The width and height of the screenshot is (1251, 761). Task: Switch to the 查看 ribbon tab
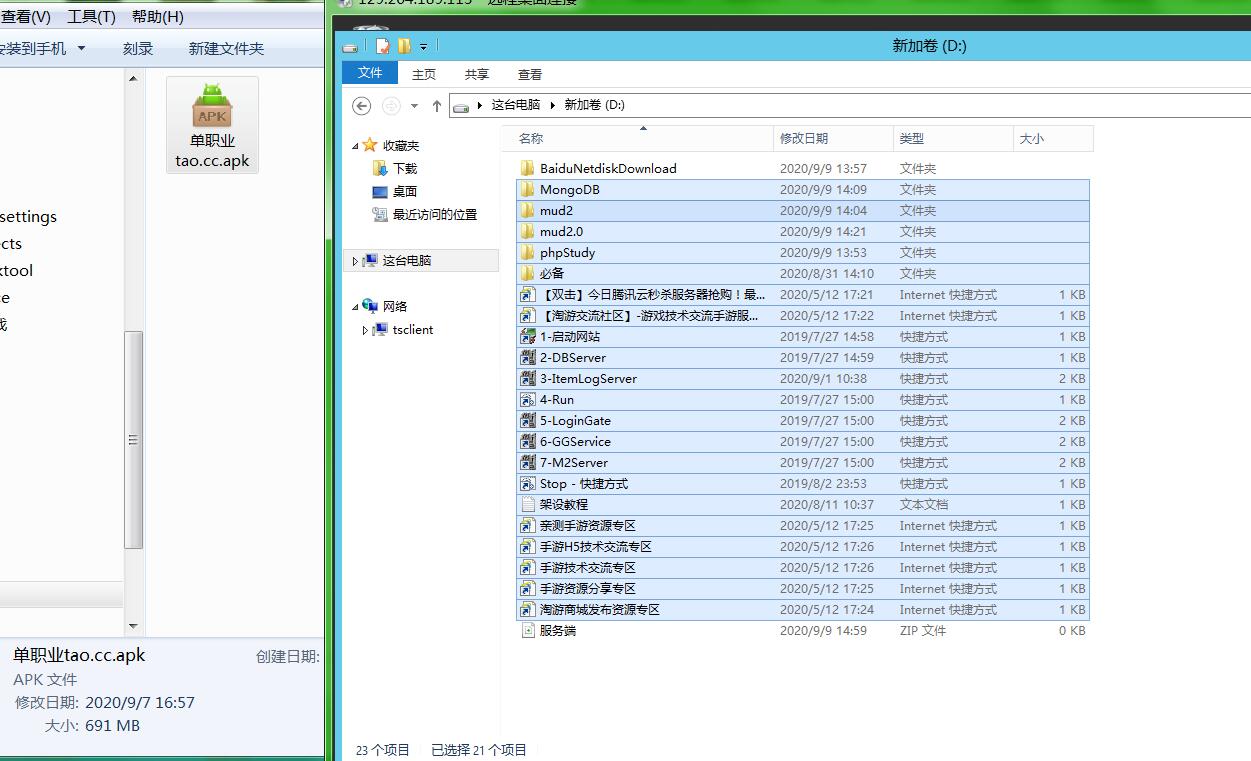[x=530, y=75]
